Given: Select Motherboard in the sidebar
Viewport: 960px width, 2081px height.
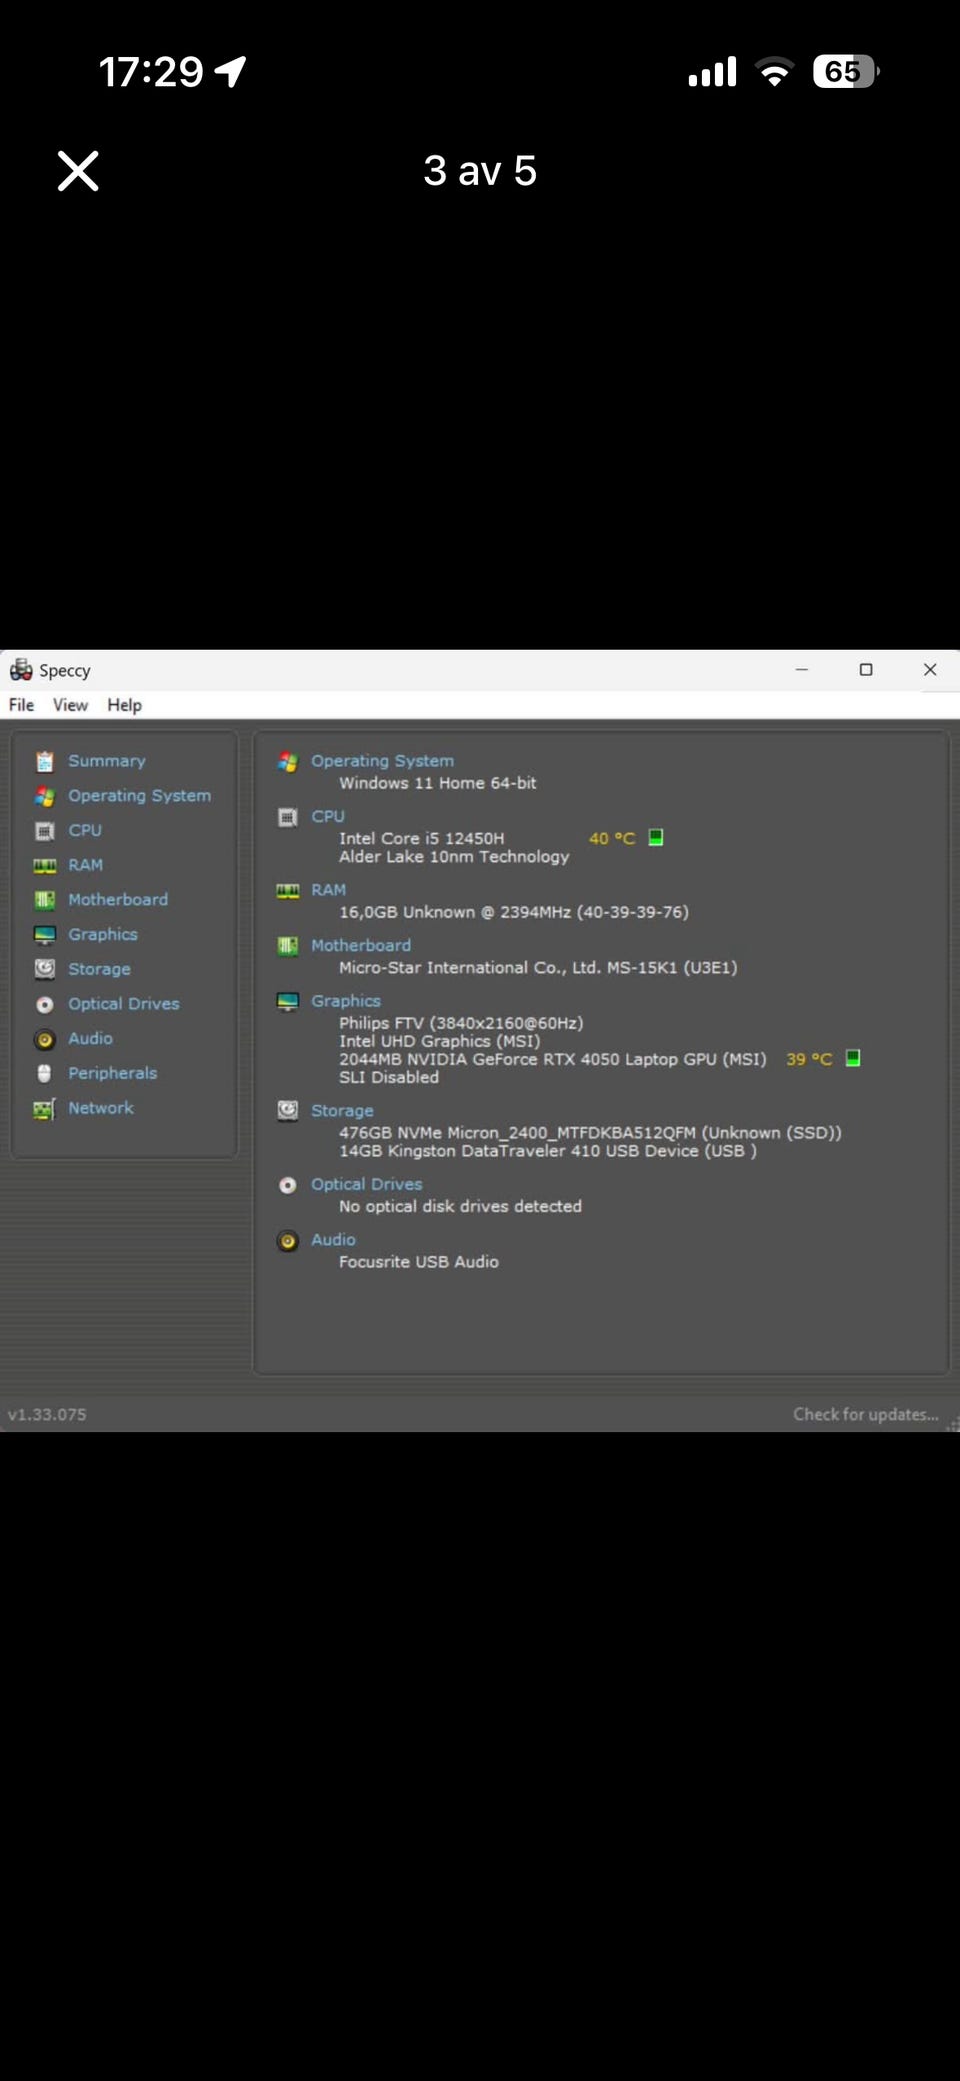Looking at the screenshot, I should point(118,900).
